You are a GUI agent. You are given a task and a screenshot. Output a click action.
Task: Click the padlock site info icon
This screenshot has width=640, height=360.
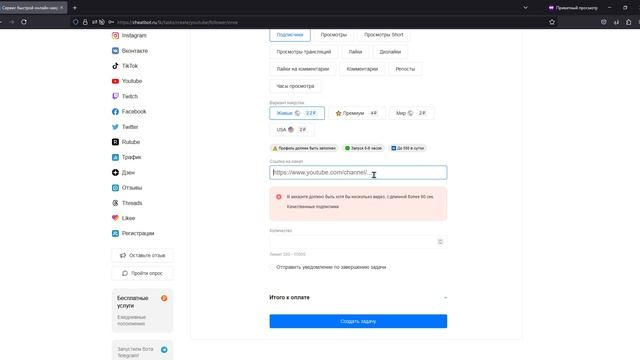85,22
